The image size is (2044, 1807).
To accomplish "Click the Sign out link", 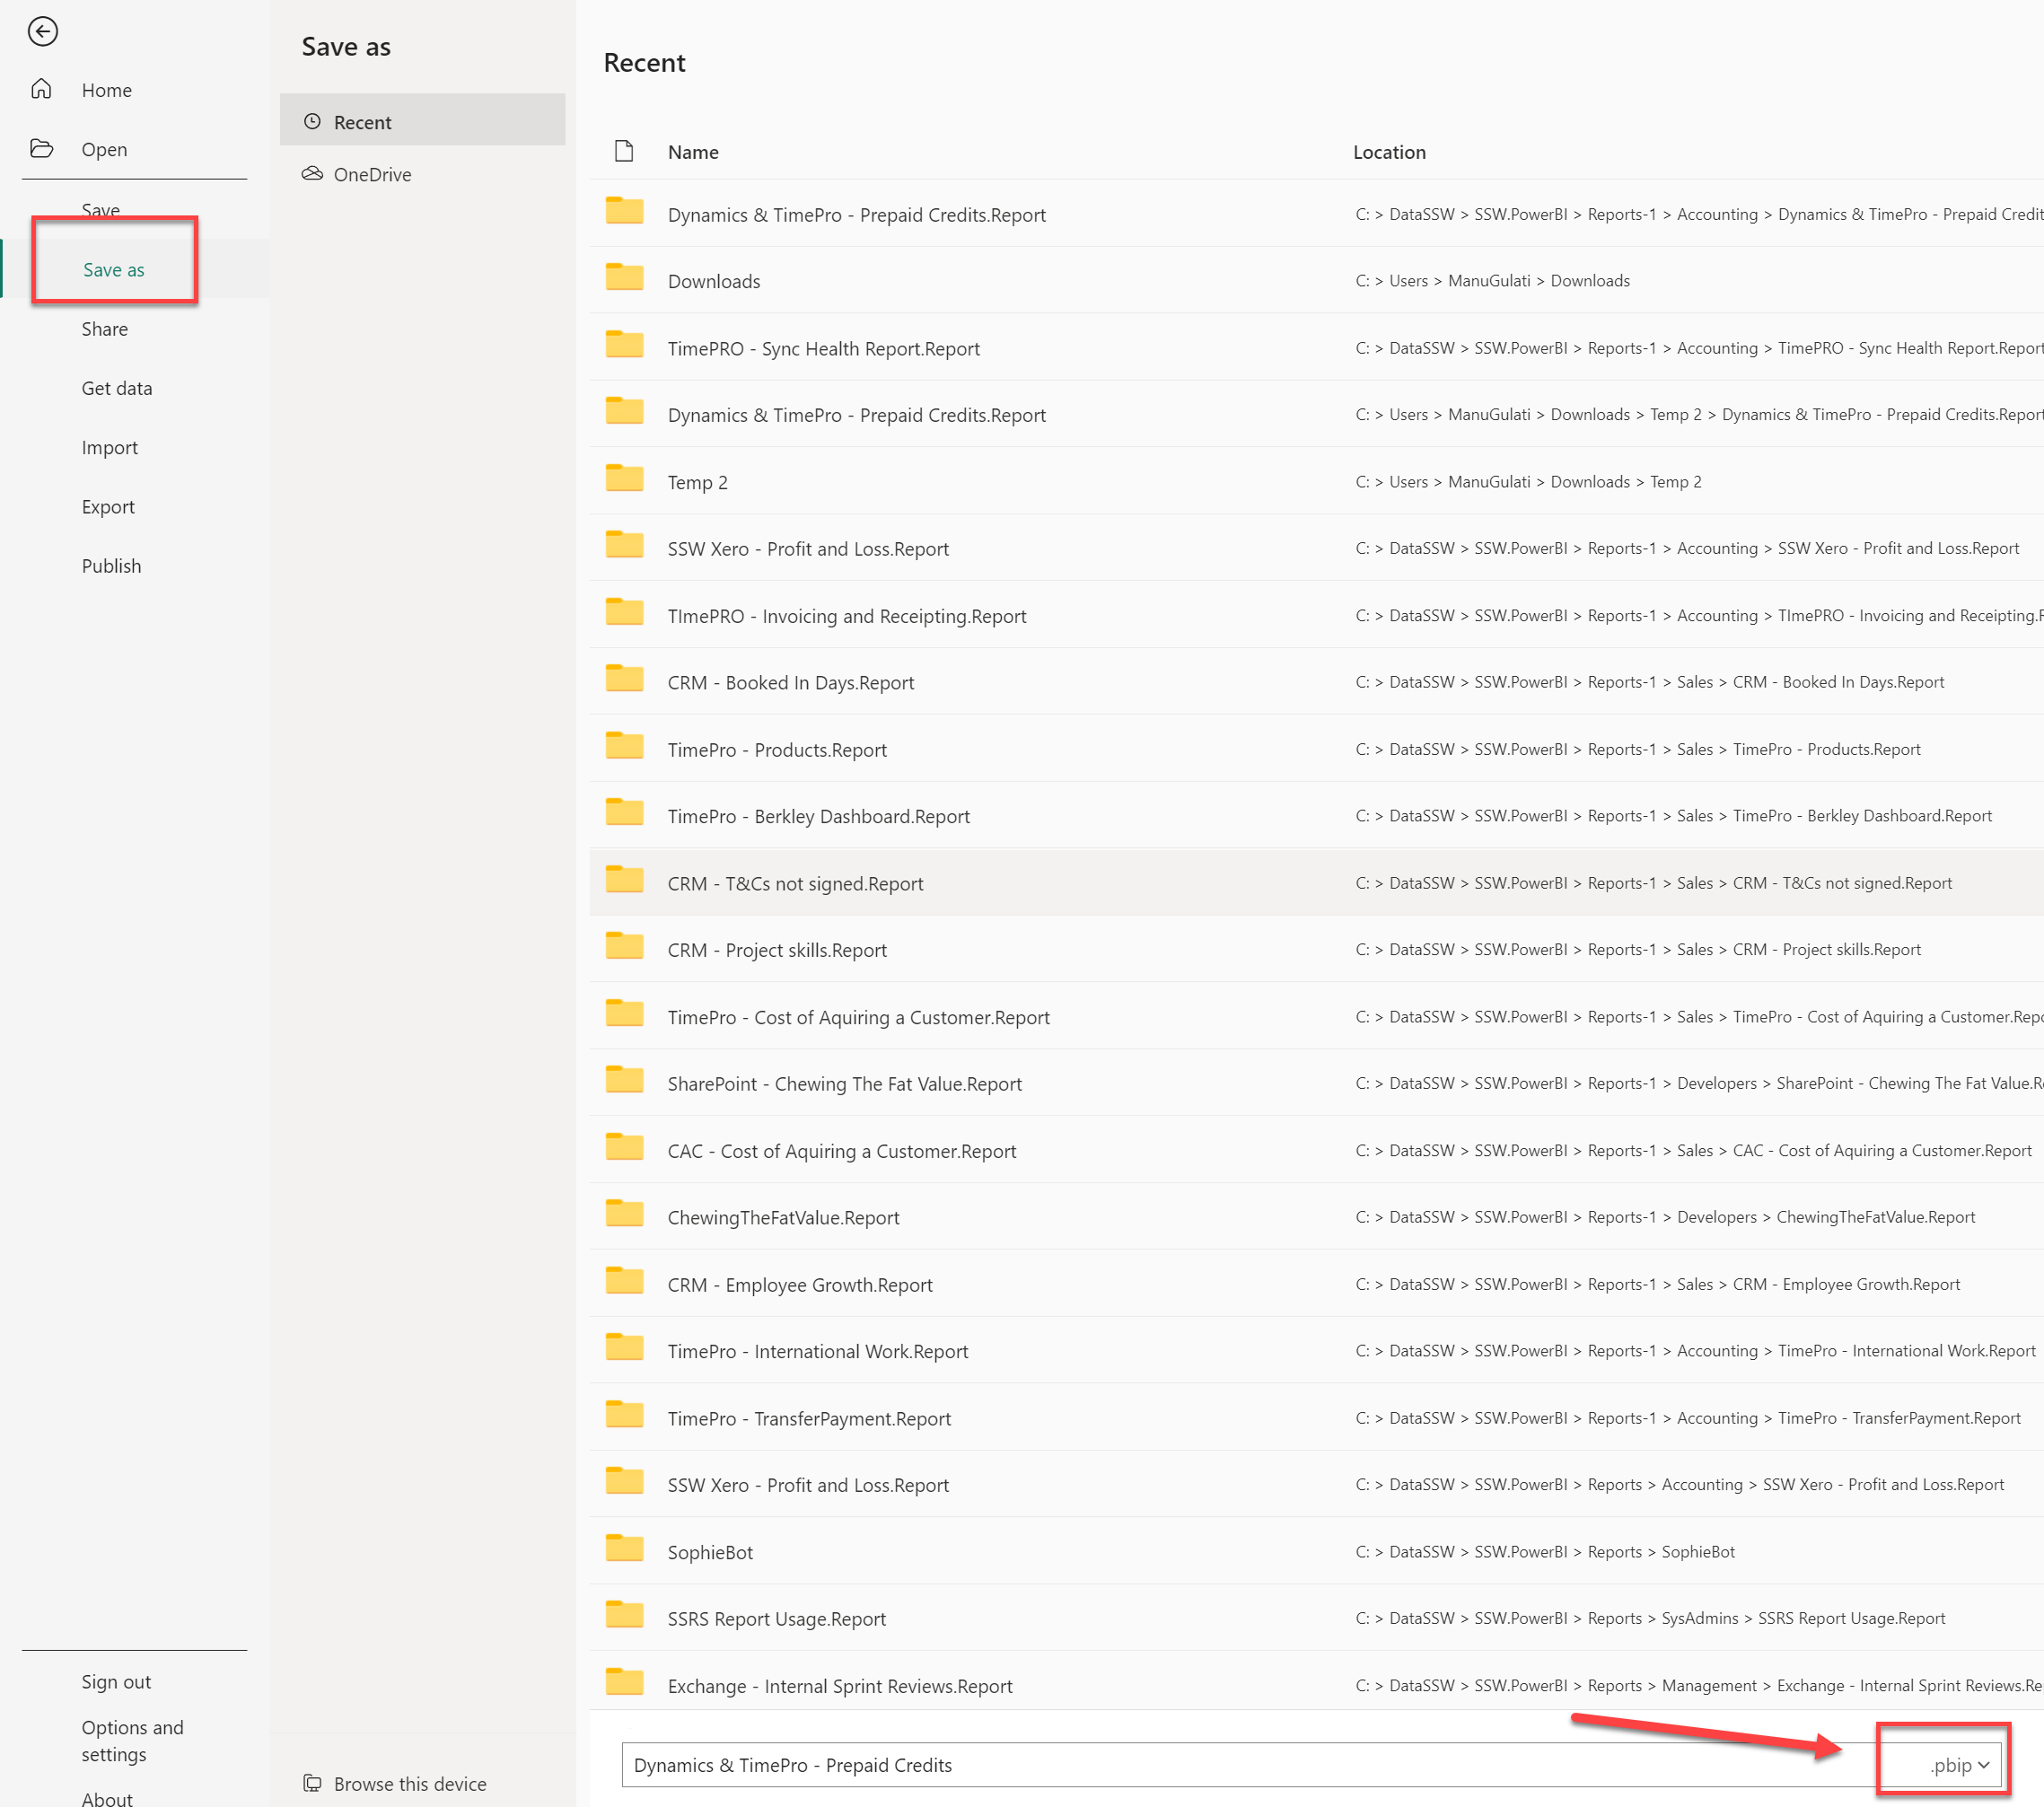I will tap(116, 1682).
